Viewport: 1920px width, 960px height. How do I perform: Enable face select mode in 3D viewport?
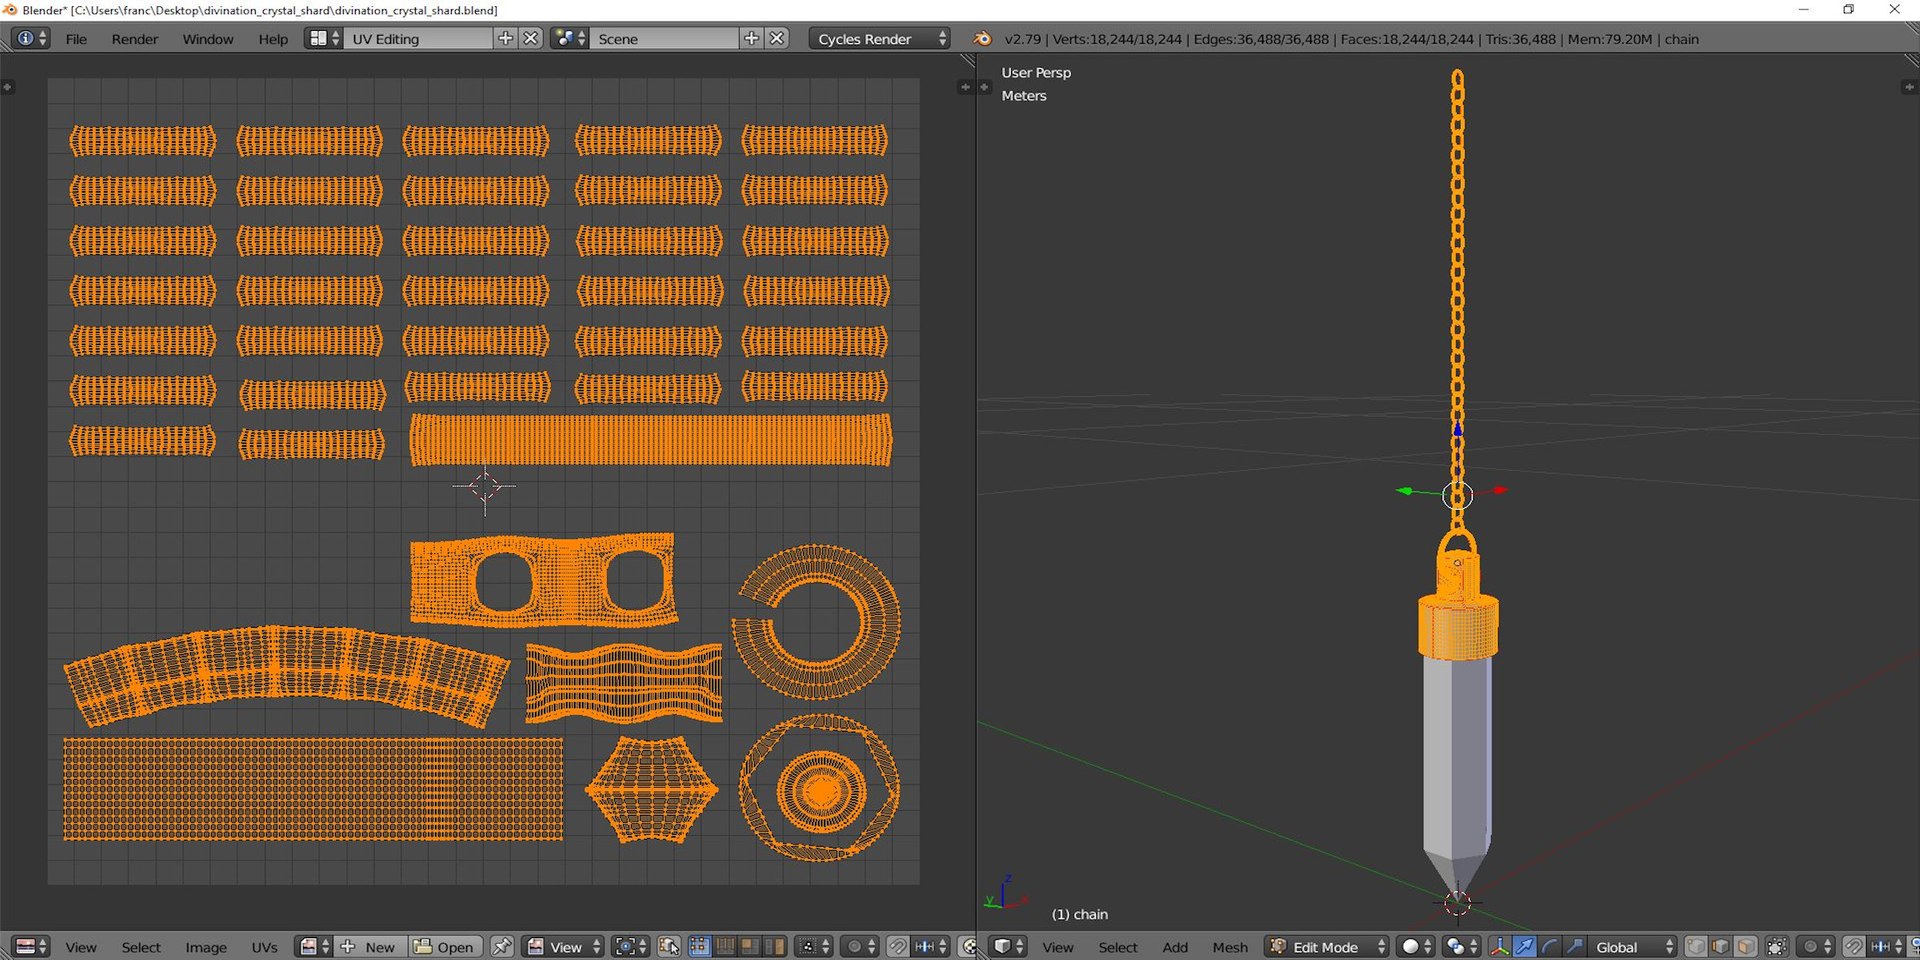point(1746,947)
